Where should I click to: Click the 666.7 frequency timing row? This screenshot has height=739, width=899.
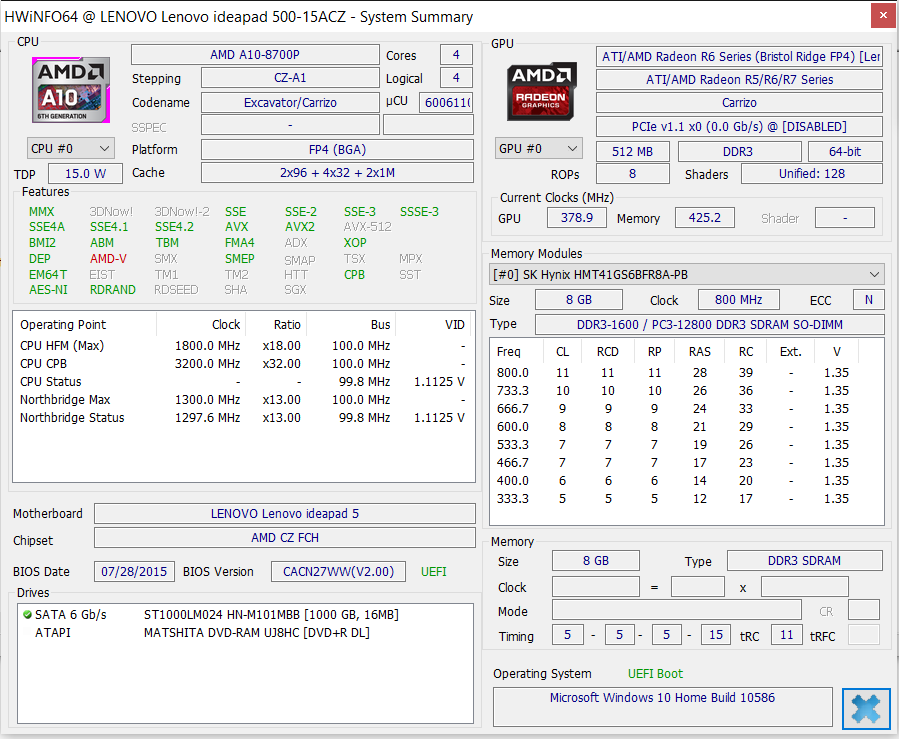(x=686, y=409)
